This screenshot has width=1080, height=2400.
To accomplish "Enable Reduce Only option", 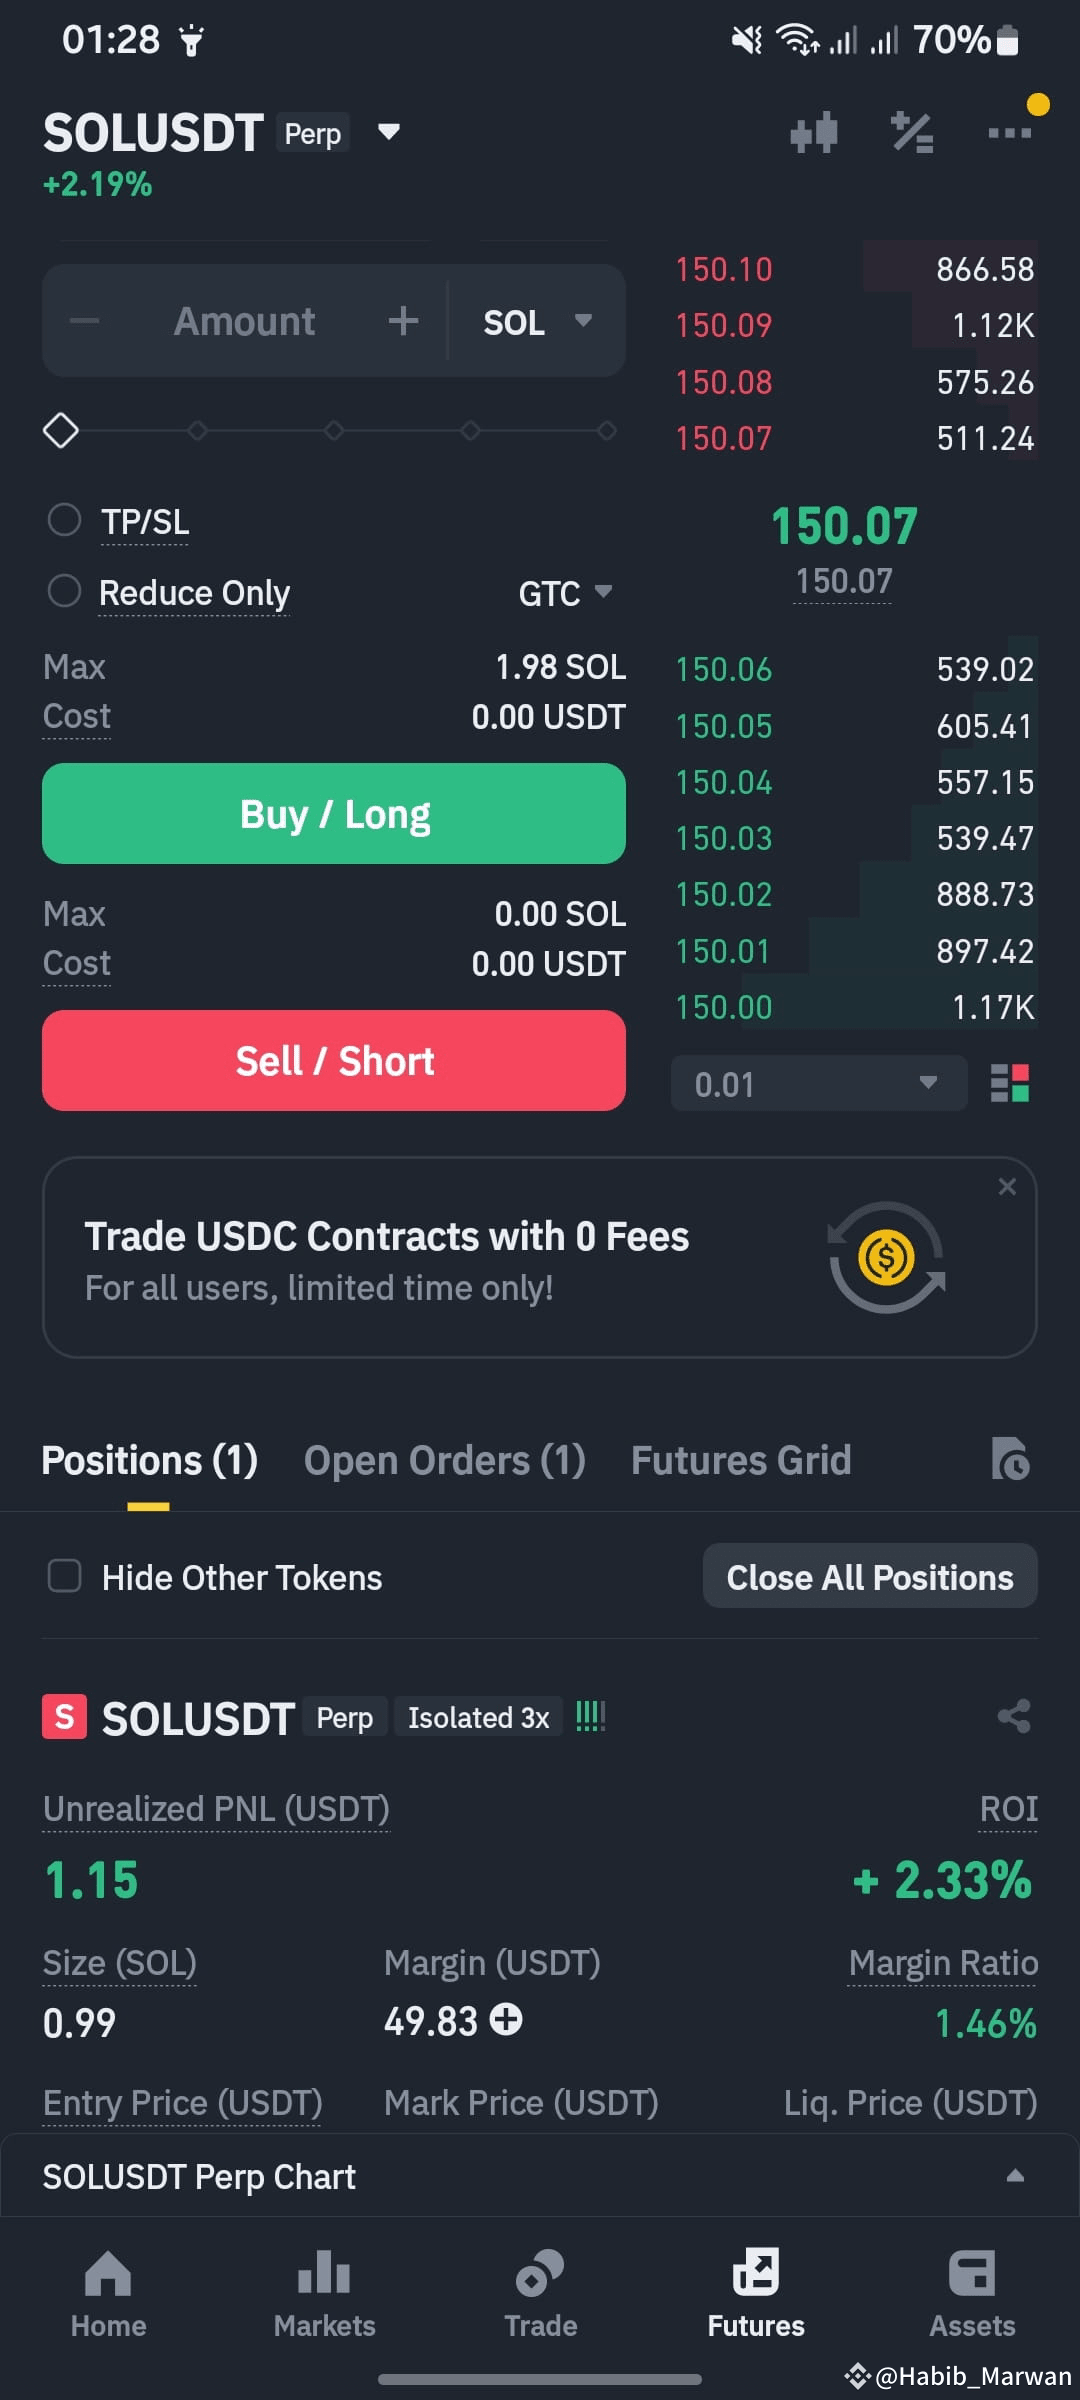I will [x=65, y=591].
